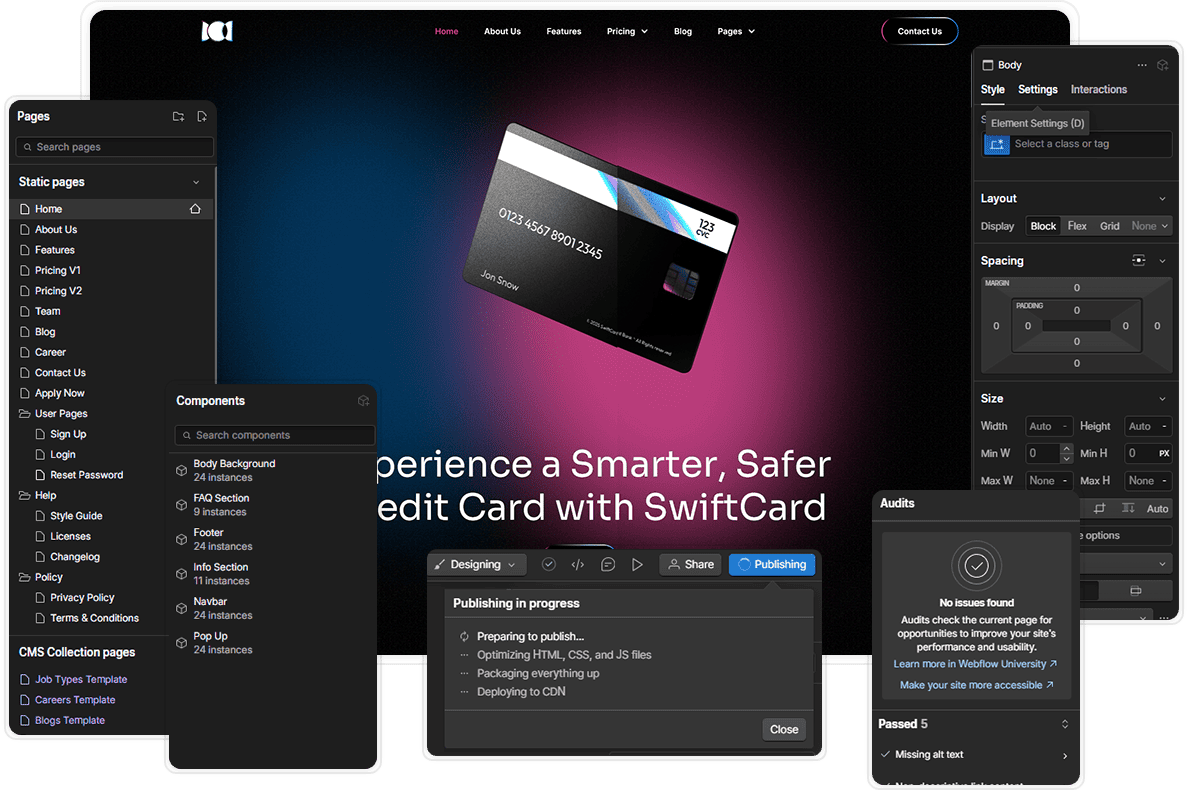Open the Pages dropdown in navbar

[736, 31]
